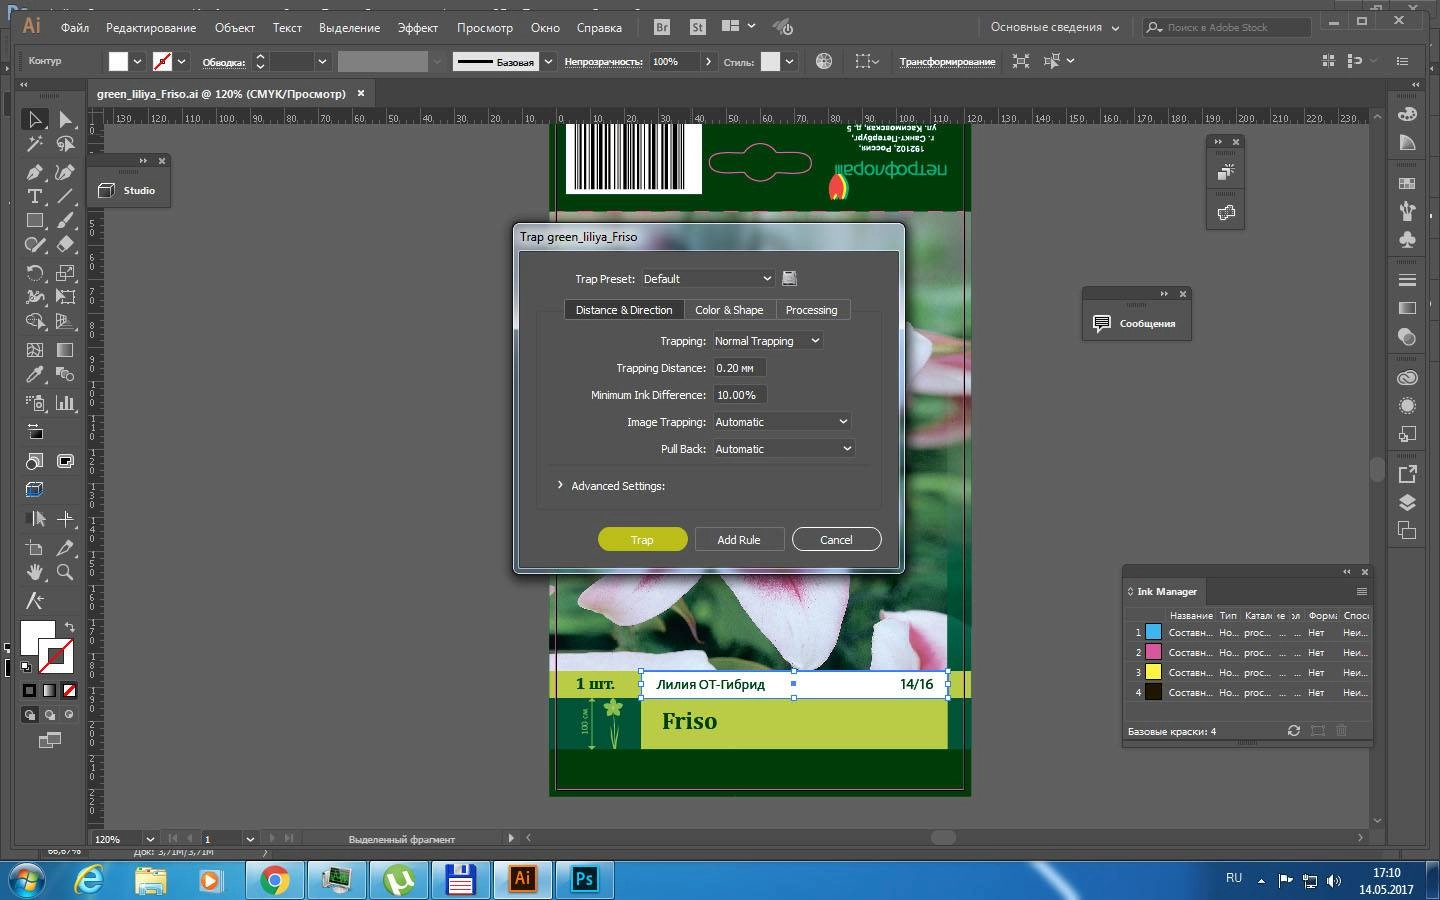Set paint mode to solid Color
The width and height of the screenshot is (1440, 900).
pos(29,690)
